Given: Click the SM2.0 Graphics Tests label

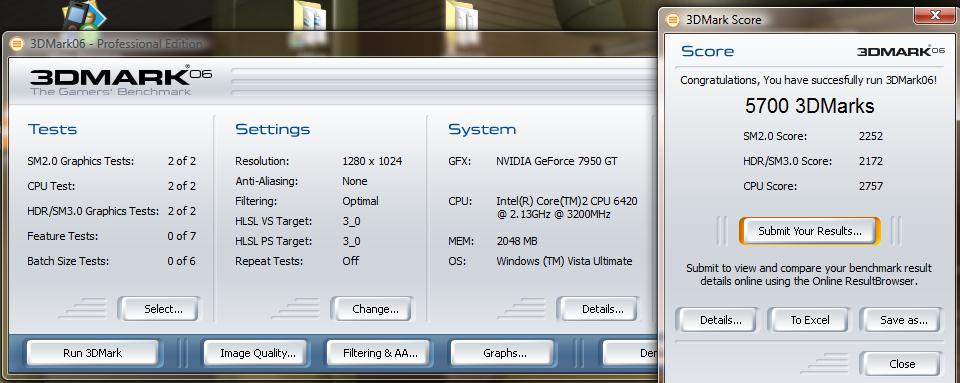Looking at the screenshot, I should (80, 161).
